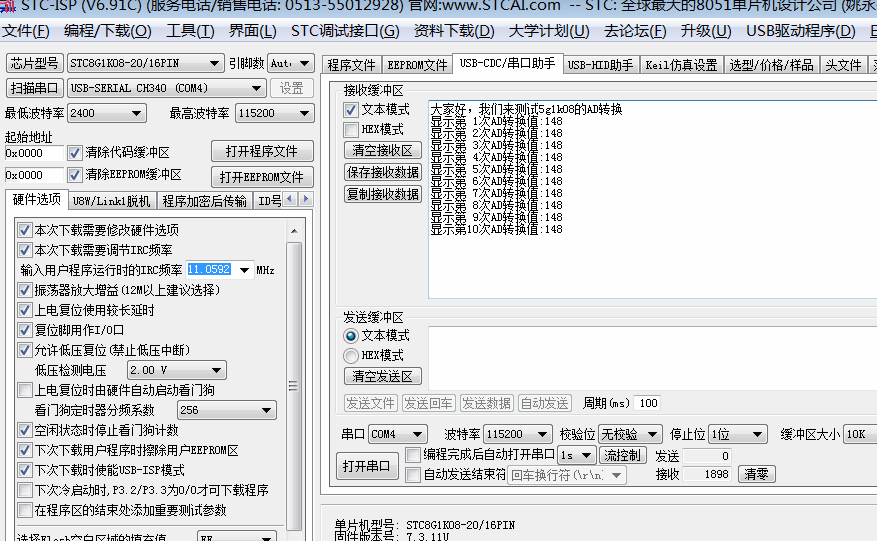Expand the chip model STC8G1K08-20/16PIN dropdown
The width and height of the screenshot is (877, 541).
click(214, 64)
